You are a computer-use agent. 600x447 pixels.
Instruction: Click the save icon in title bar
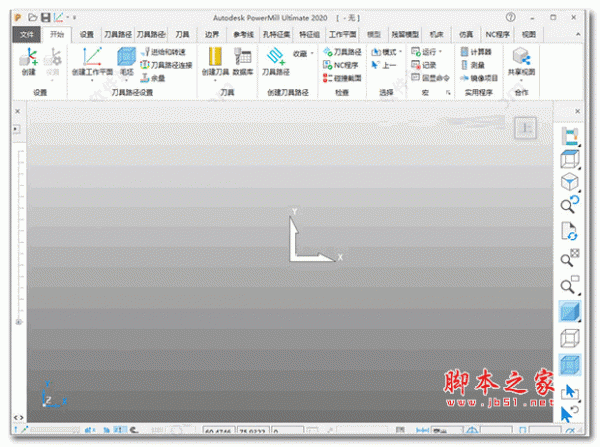pos(46,17)
